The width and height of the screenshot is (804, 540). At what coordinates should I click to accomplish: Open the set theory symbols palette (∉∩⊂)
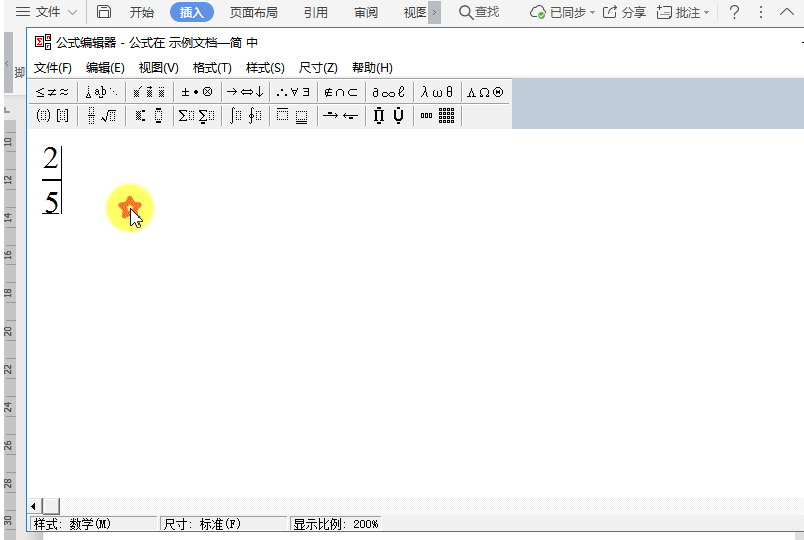click(341, 92)
